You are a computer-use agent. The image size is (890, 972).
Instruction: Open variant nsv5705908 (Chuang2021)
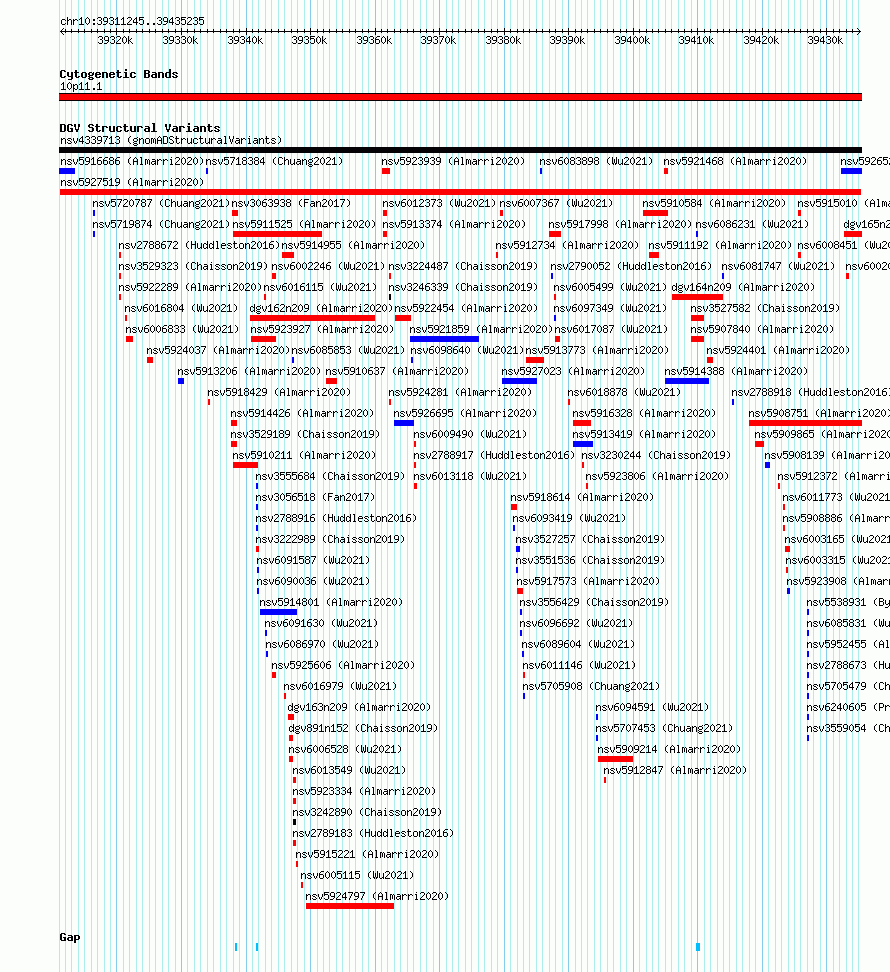point(591,686)
